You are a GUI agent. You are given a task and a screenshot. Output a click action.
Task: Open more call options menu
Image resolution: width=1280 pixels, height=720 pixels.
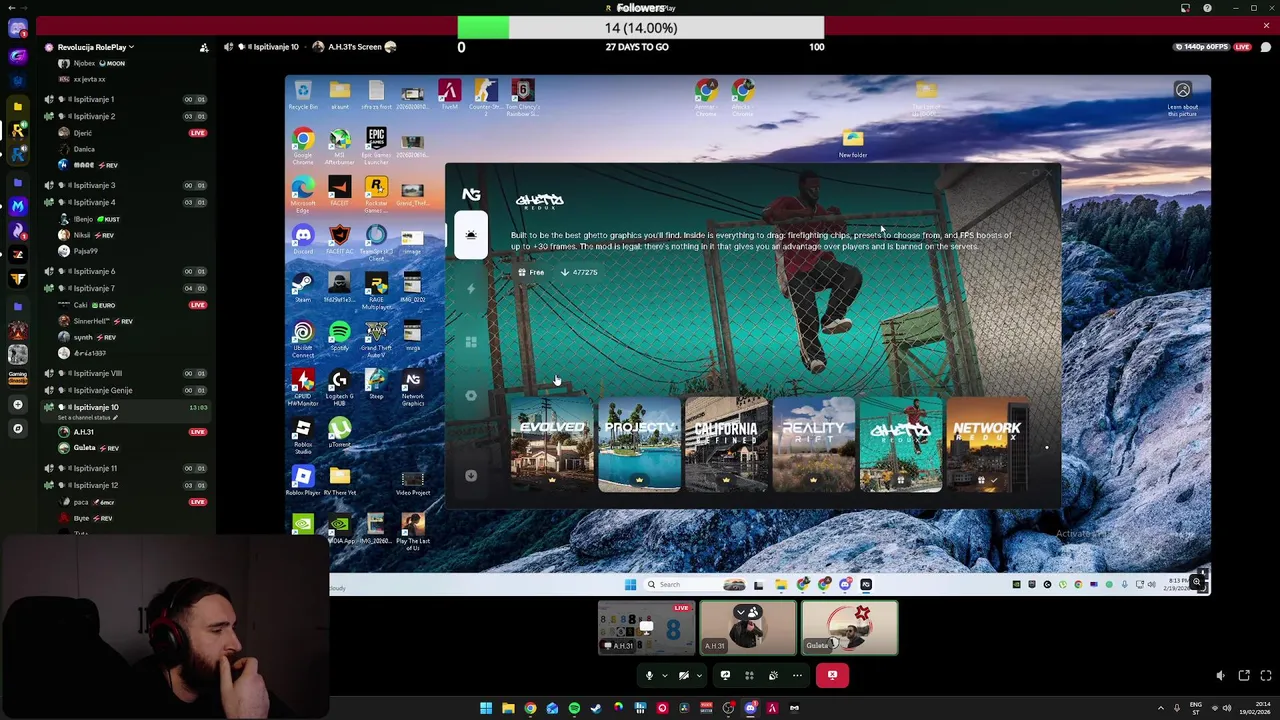click(x=797, y=676)
